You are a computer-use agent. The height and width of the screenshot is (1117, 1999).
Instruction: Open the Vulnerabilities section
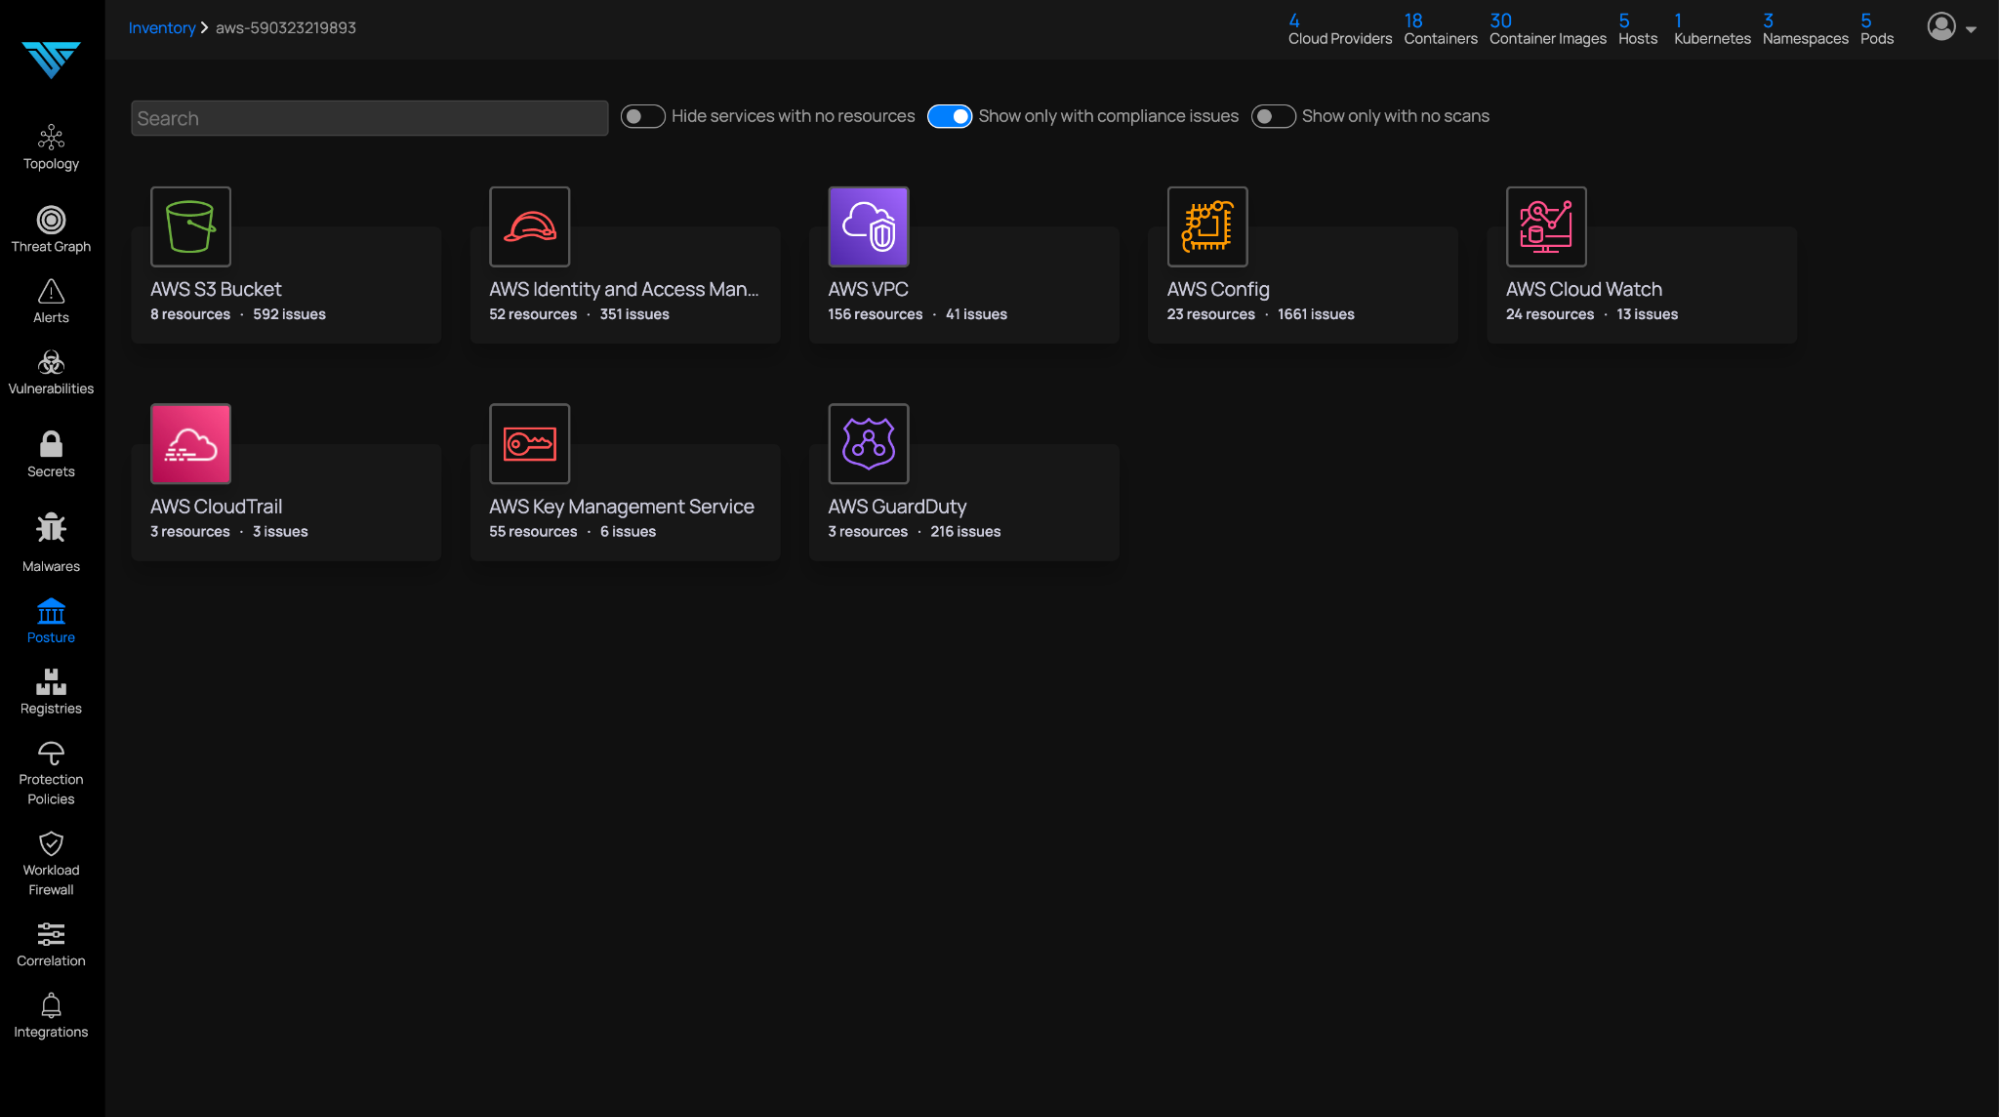pos(51,372)
